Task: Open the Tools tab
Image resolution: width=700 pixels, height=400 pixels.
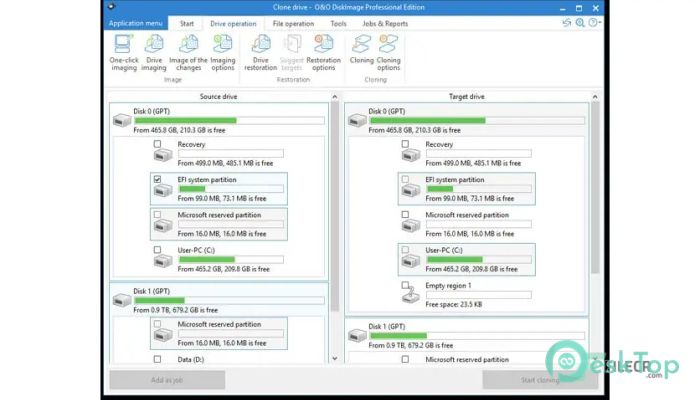Action: point(338,24)
